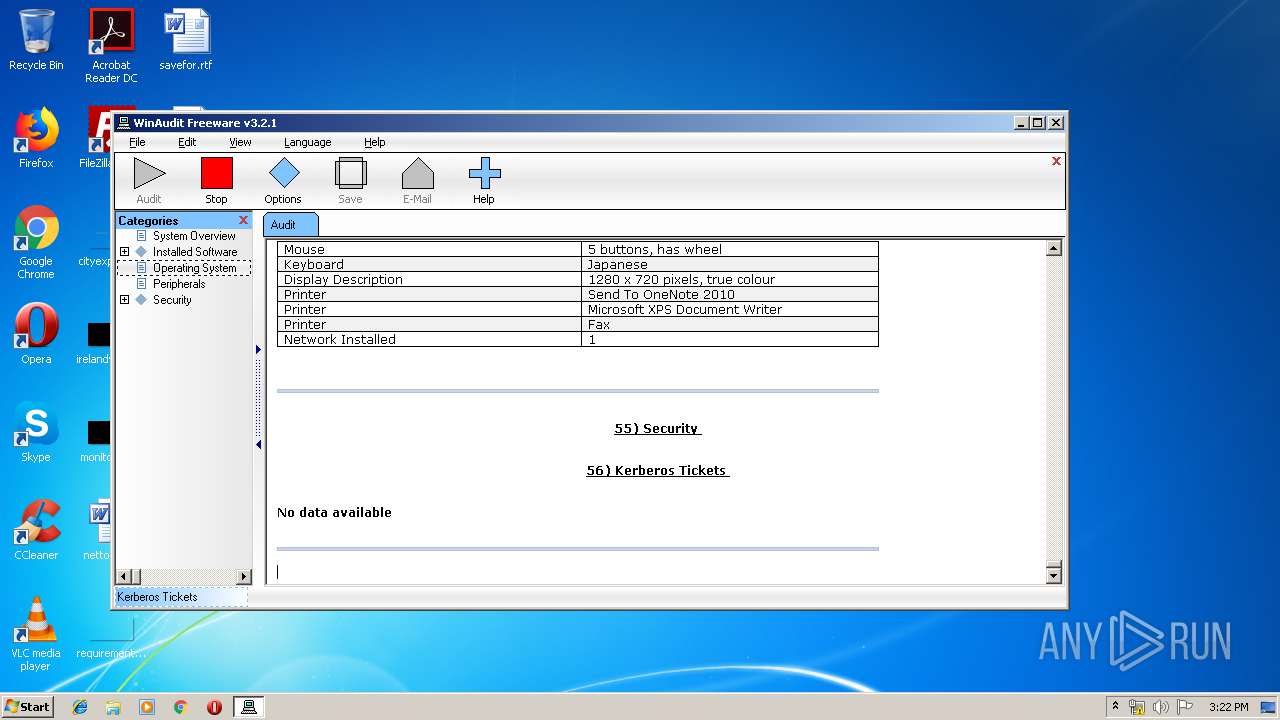Open the savefor.rtf desktop file
The image size is (1280, 720).
pyautogui.click(x=186, y=40)
